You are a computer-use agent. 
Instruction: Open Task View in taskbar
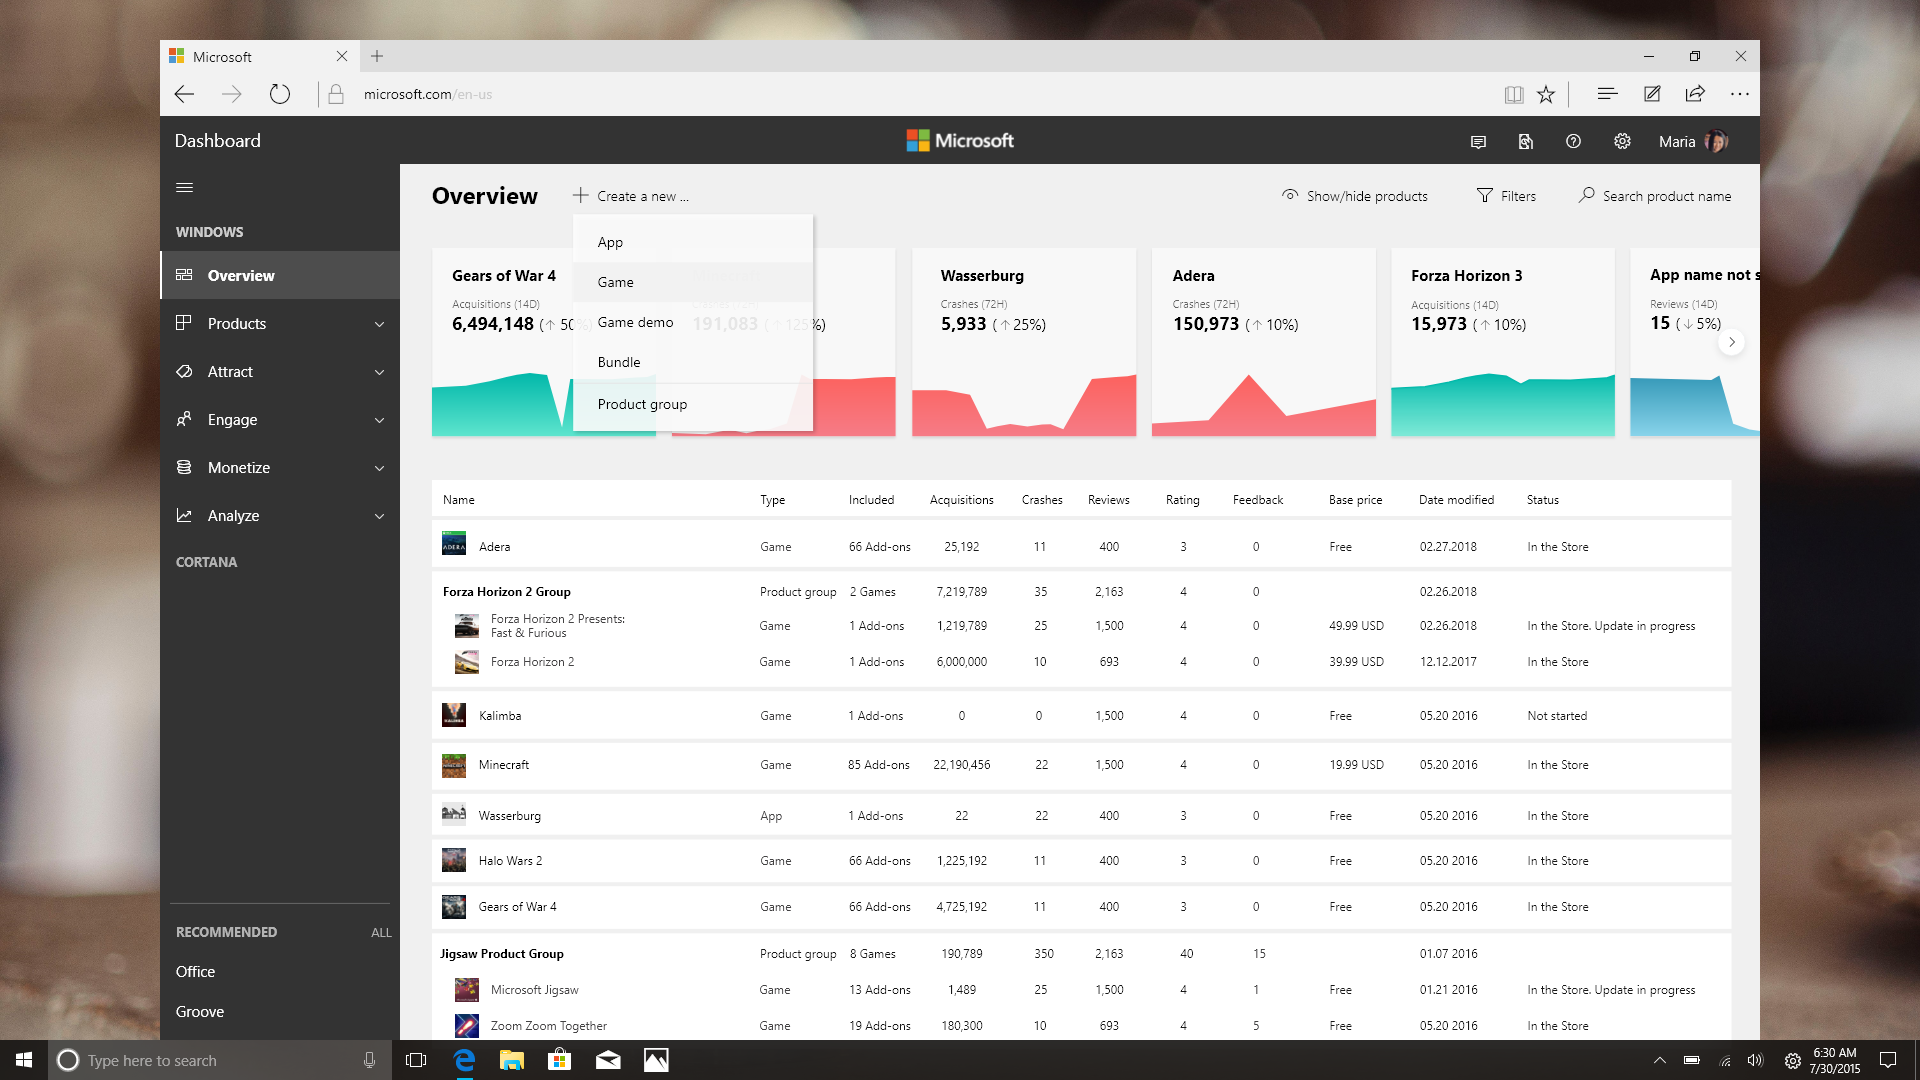[416, 1060]
